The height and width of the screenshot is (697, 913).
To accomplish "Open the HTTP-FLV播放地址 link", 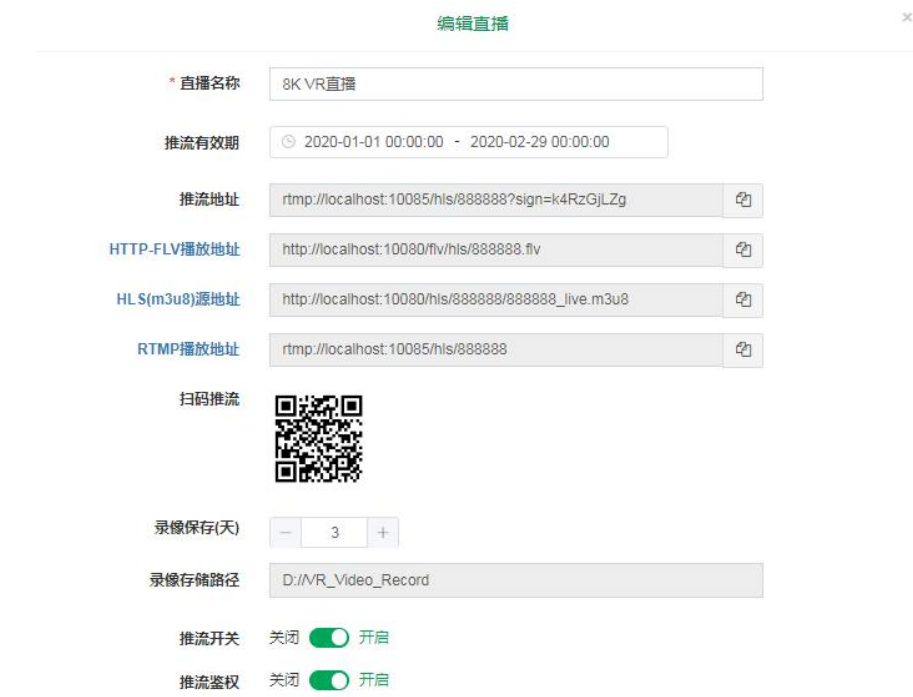I will 175,249.
